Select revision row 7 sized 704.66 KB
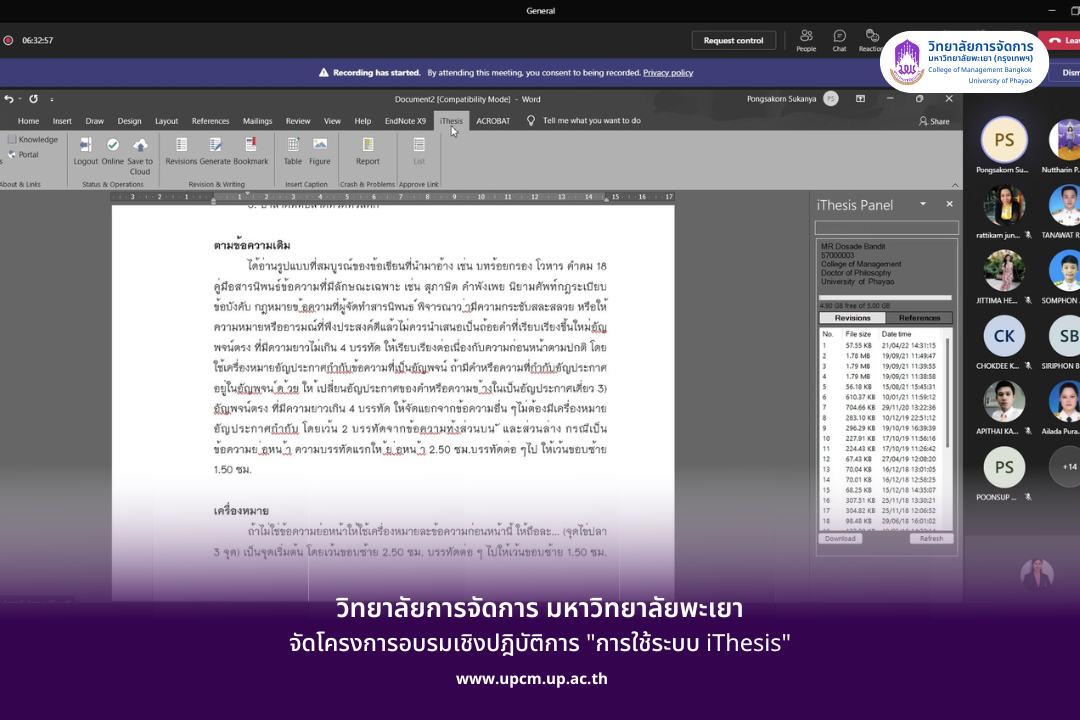 (882, 407)
